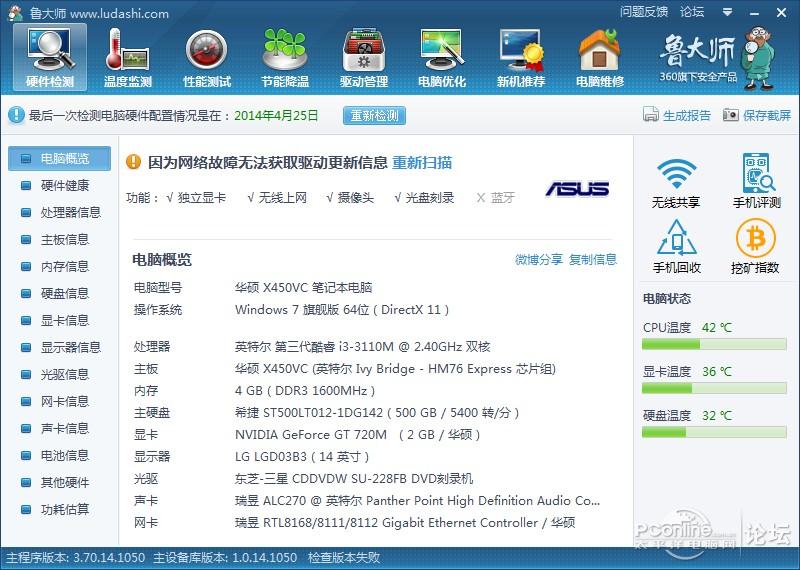
Task: Click the 摄像头 feature indicator
Action: (x=349, y=197)
